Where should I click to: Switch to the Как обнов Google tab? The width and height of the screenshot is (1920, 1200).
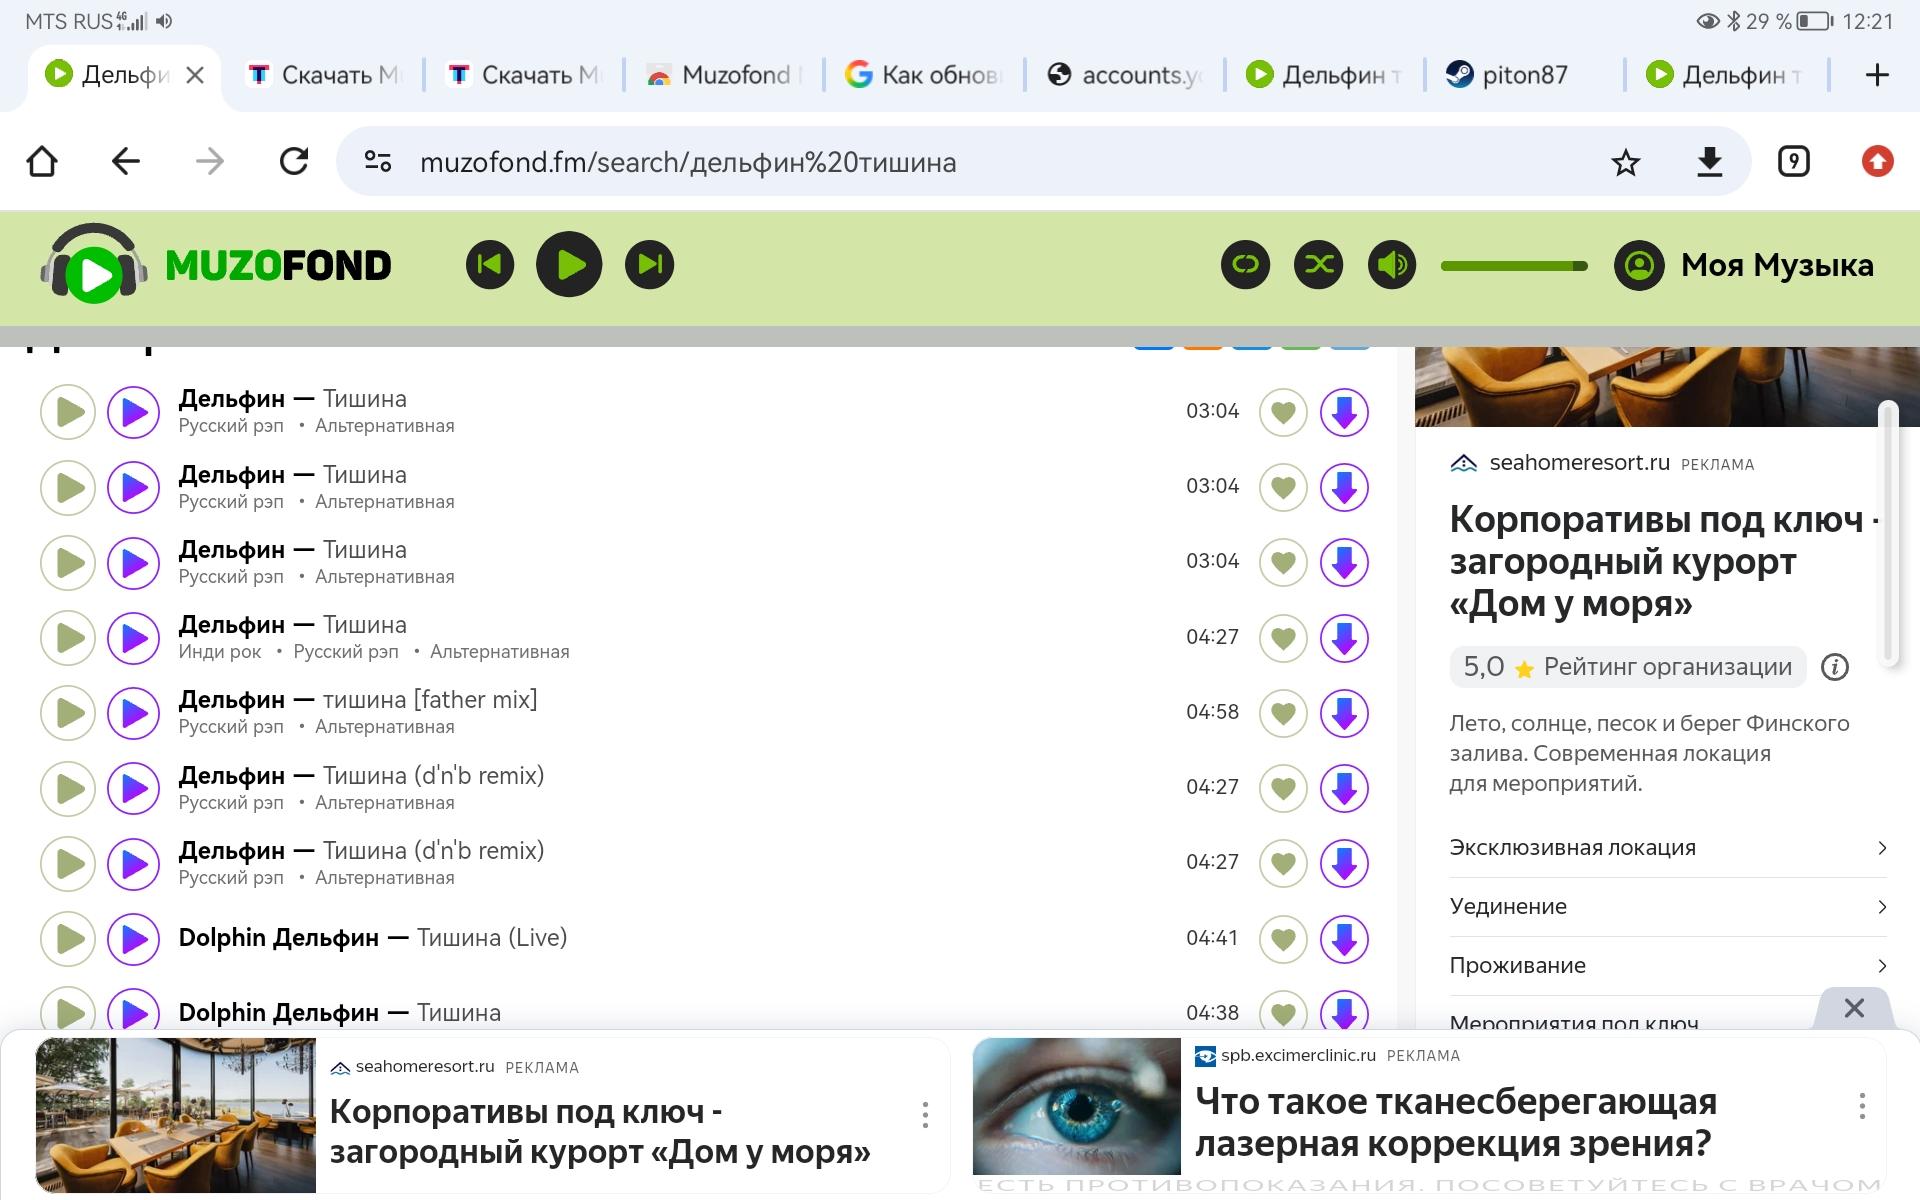[x=923, y=75]
